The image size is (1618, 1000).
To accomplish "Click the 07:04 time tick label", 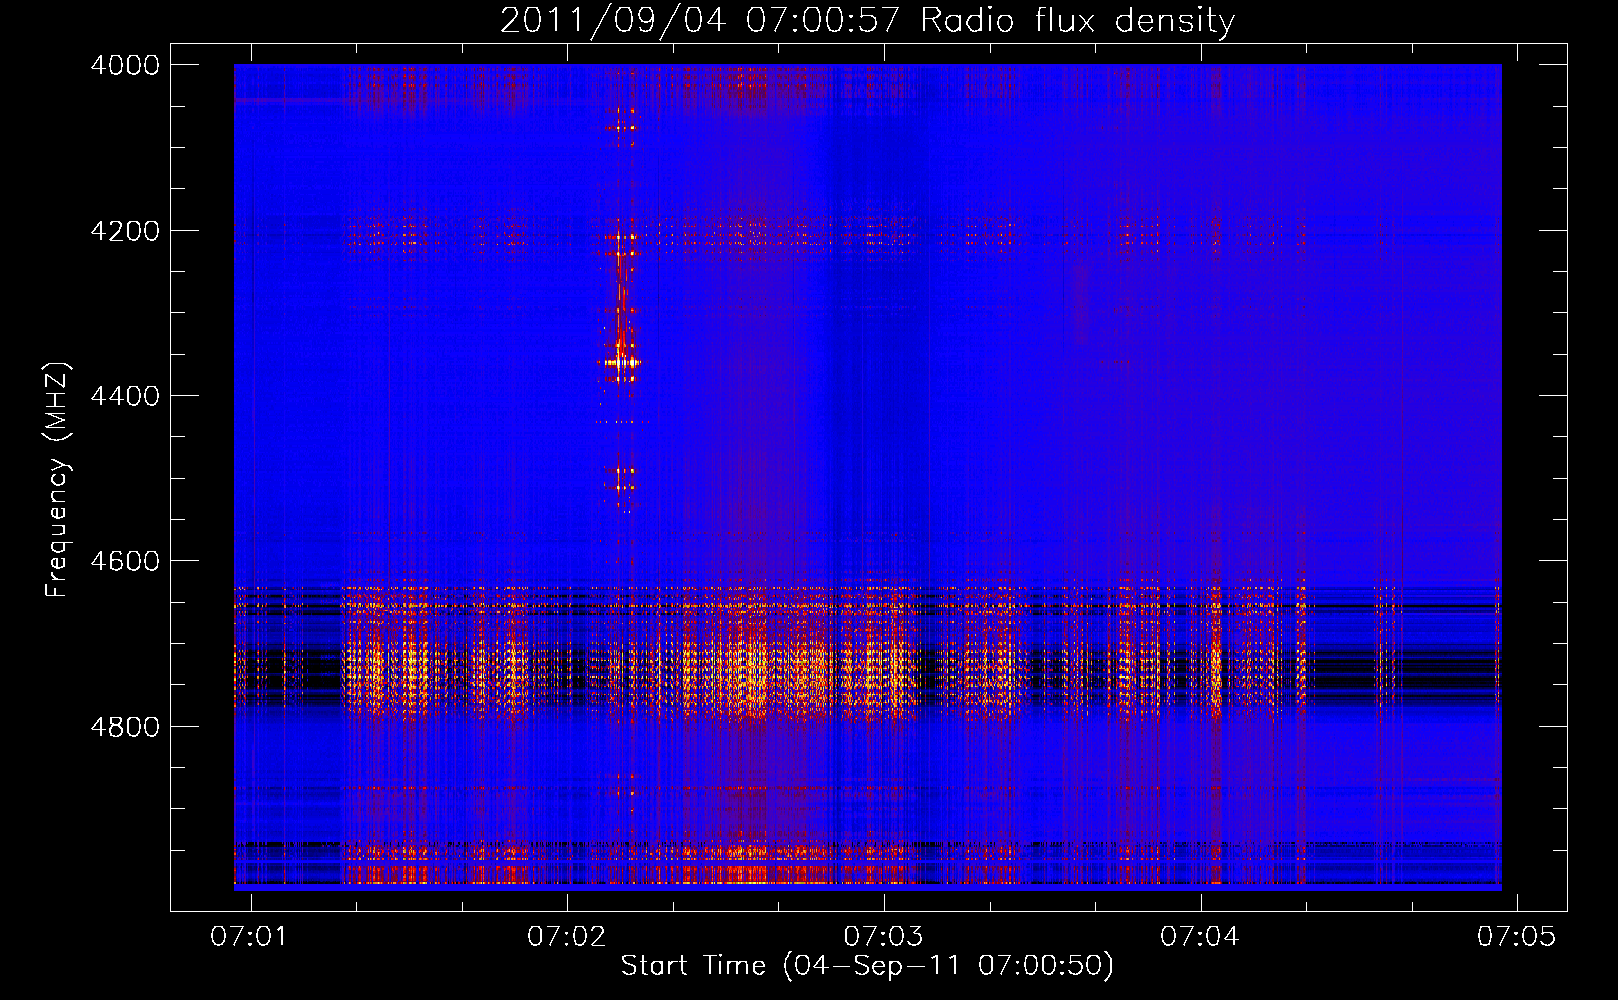I will pos(1199,936).
